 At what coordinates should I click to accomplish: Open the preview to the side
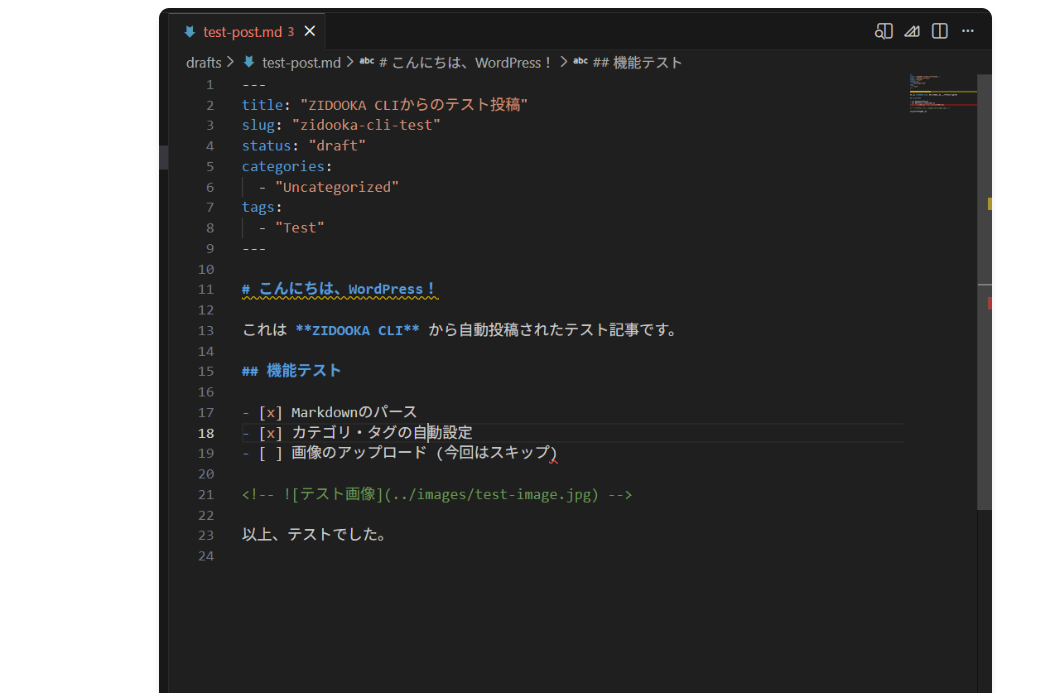pyautogui.click(x=883, y=31)
